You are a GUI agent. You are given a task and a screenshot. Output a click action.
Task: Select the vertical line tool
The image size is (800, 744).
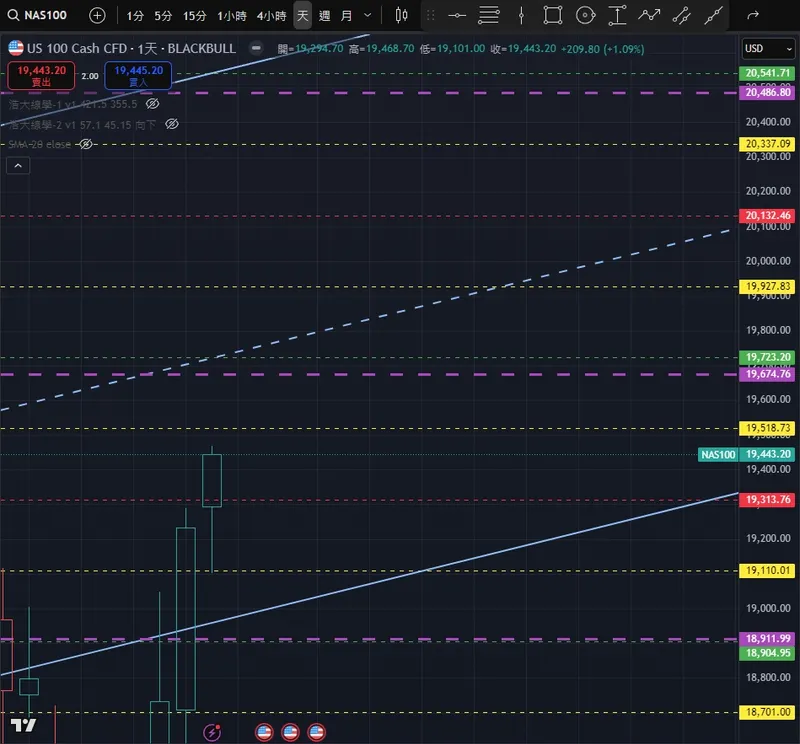coord(521,15)
